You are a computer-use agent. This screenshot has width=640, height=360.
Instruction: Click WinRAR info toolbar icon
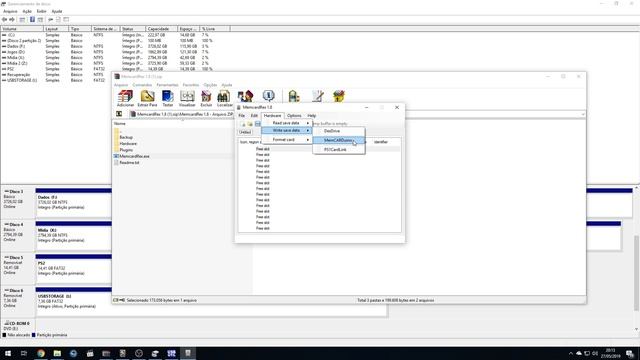point(268,96)
